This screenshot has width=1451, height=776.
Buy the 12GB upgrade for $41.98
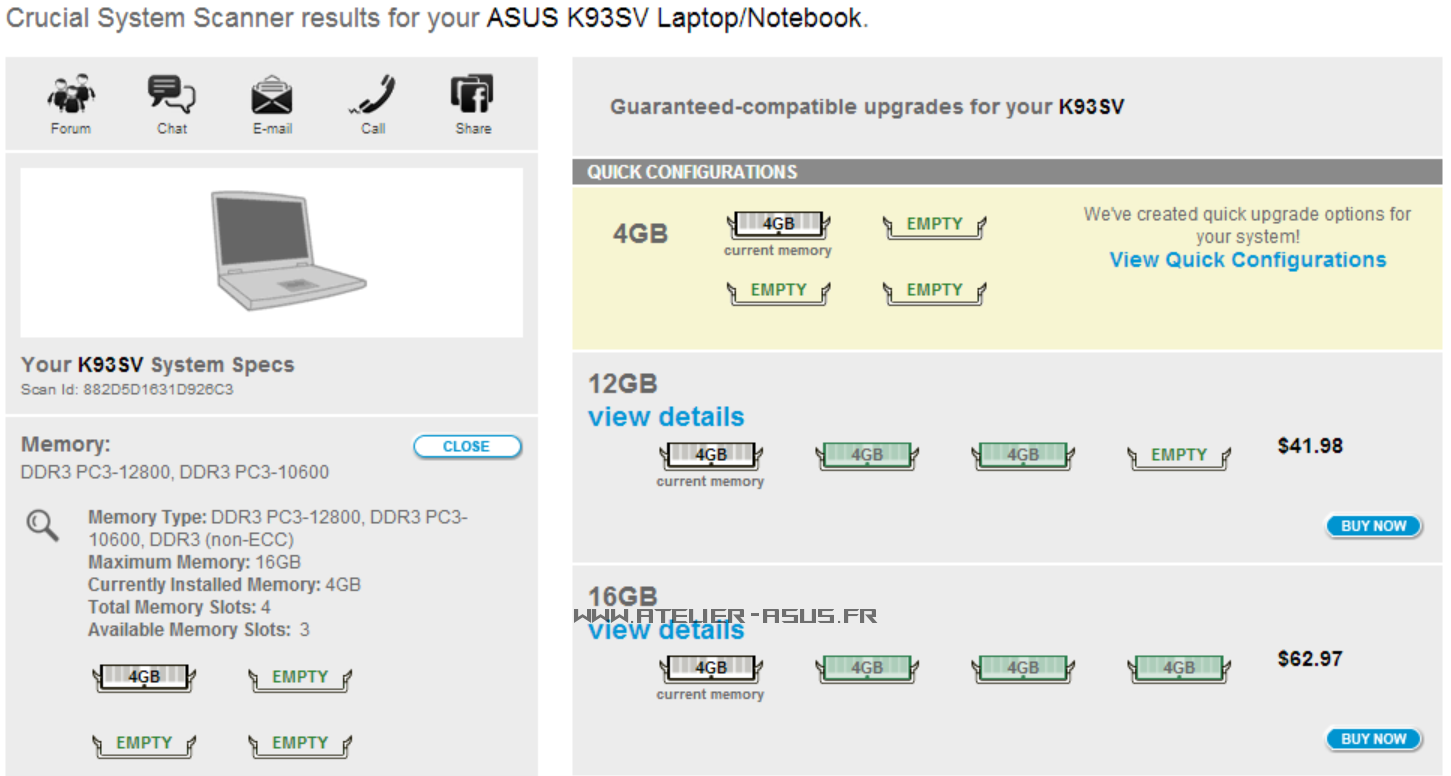click(1374, 526)
